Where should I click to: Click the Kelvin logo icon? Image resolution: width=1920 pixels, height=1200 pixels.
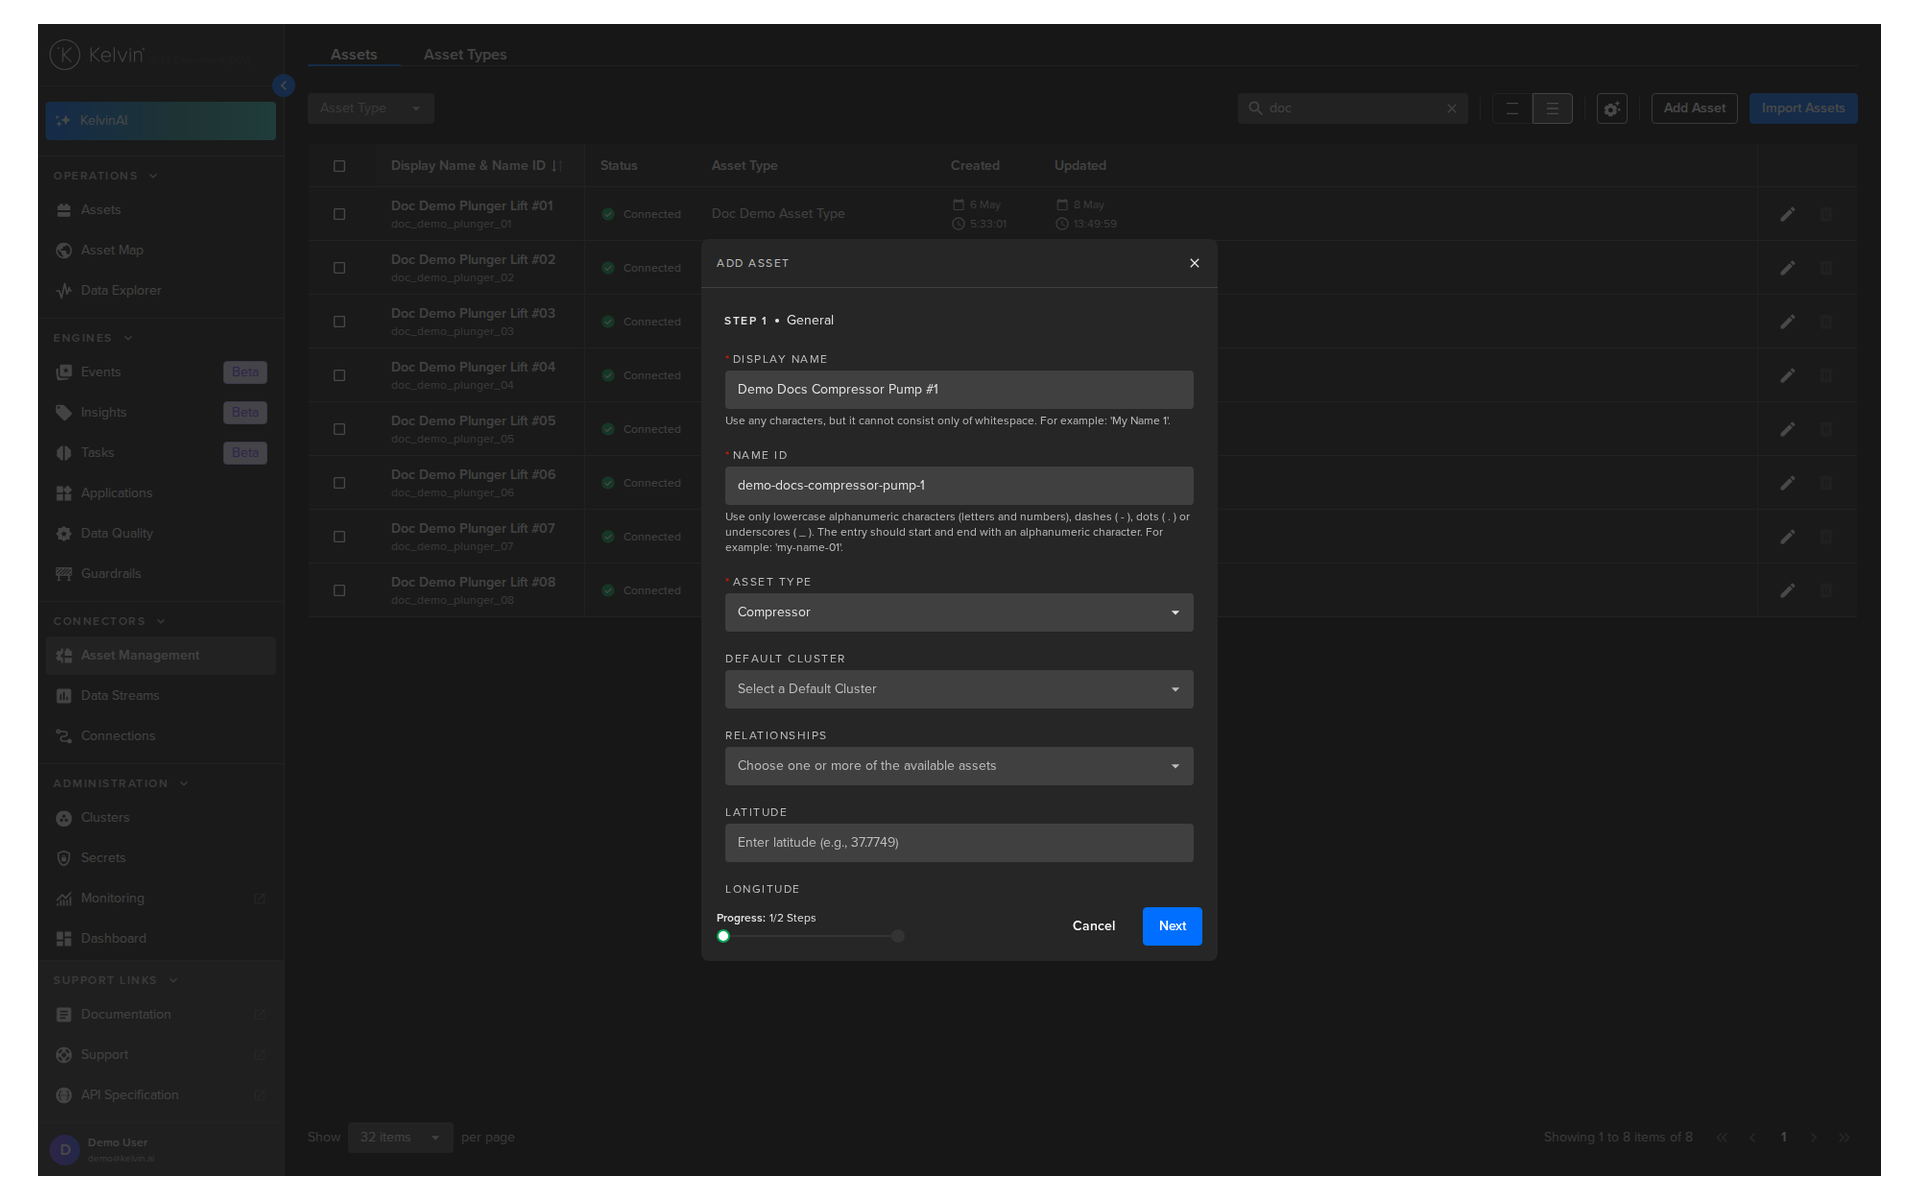tap(65, 55)
